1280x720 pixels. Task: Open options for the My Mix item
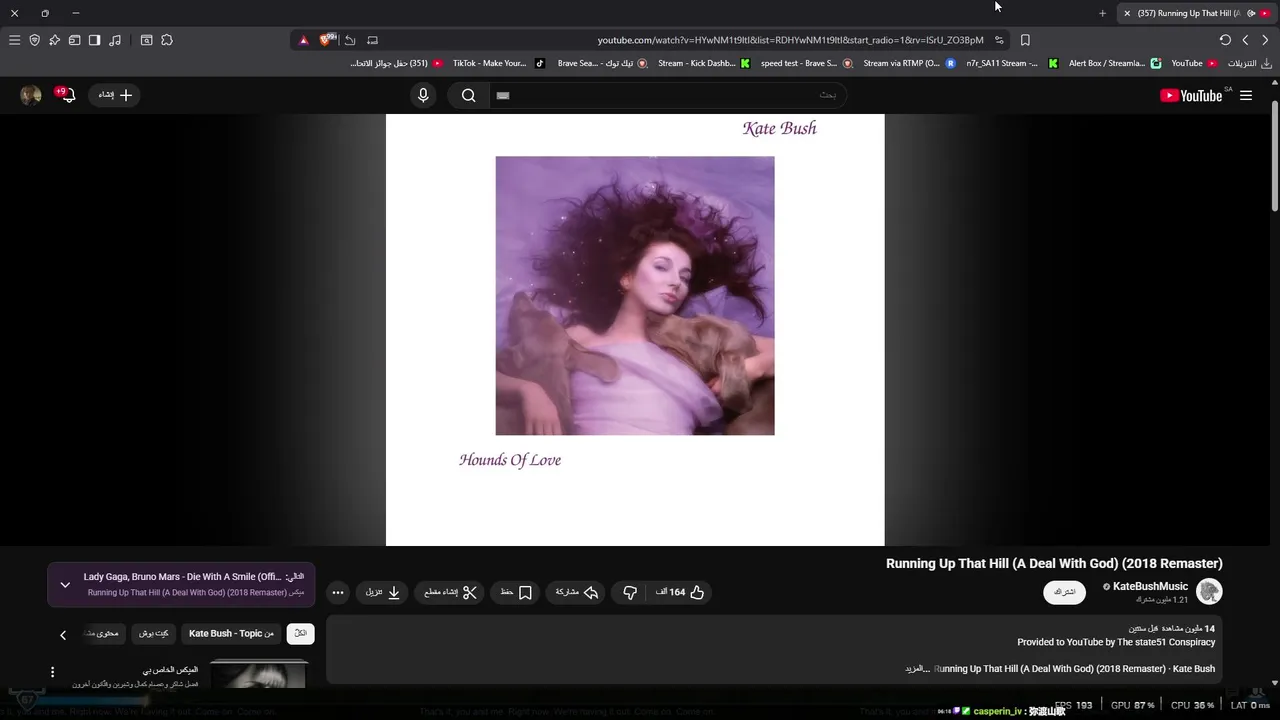click(53, 672)
